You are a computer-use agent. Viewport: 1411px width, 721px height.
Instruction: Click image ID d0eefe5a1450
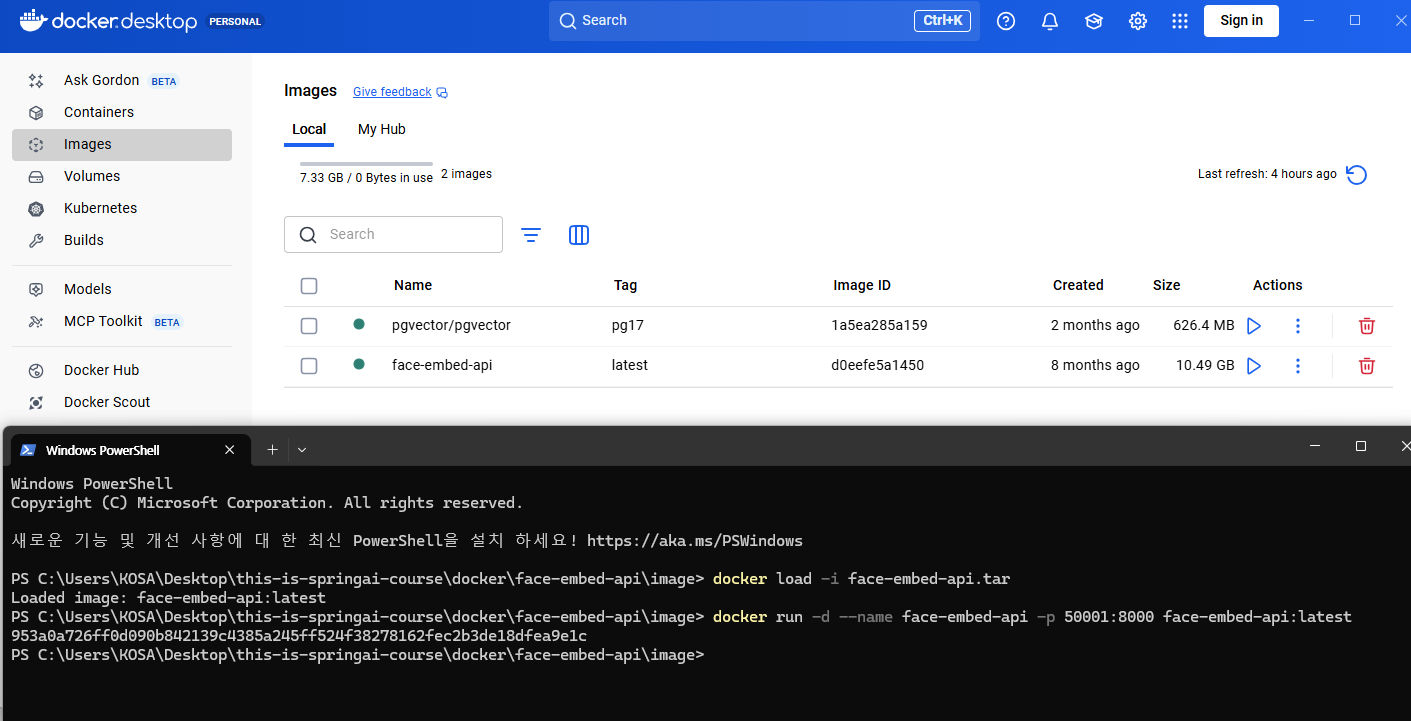pyautogui.click(x=877, y=366)
